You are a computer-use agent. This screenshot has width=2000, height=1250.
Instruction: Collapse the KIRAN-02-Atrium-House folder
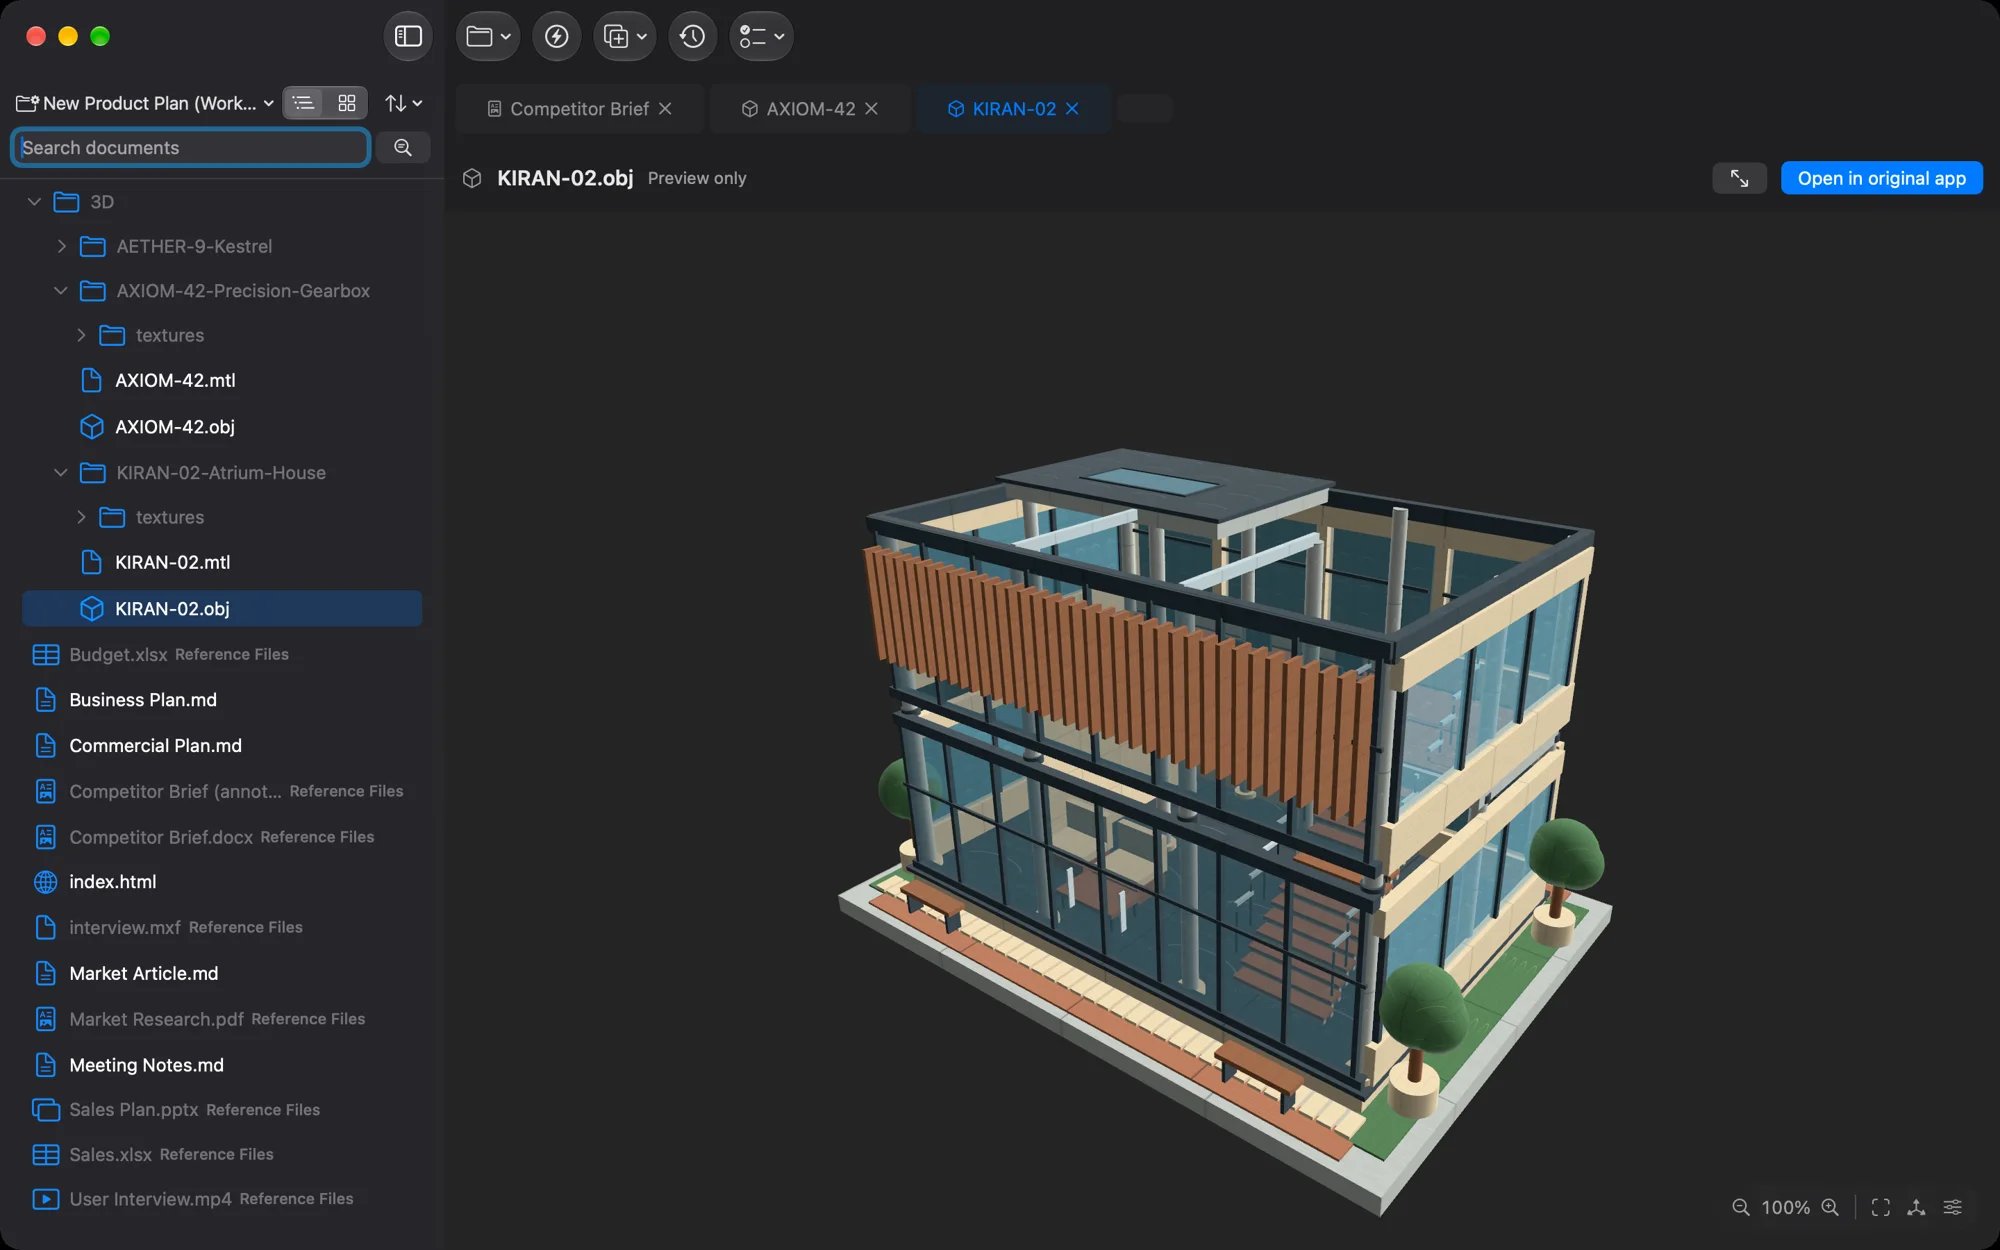click(61, 472)
